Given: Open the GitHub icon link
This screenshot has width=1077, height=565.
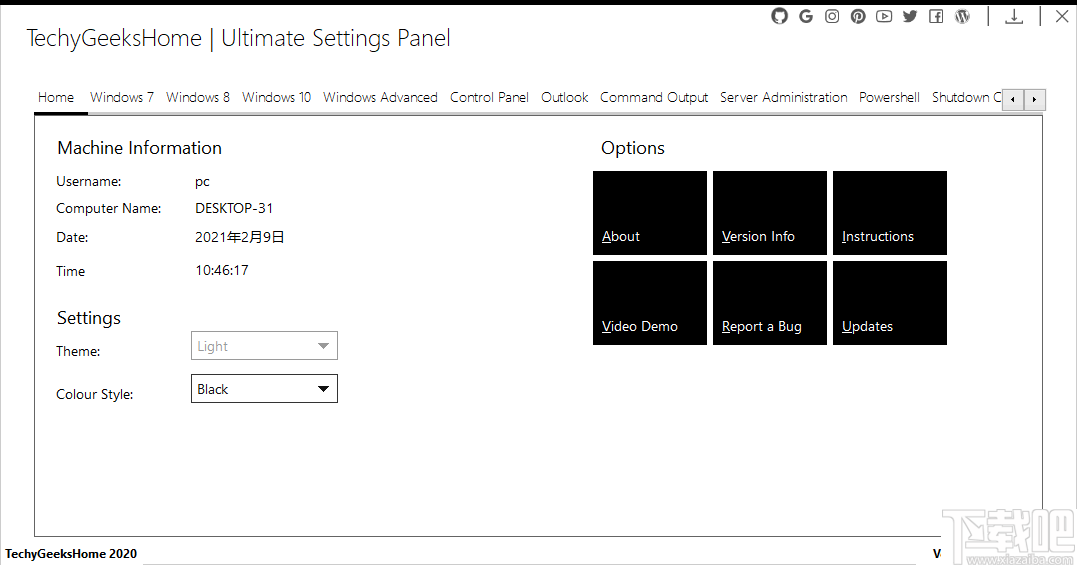Looking at the screenshot, I should click(779, 16).
